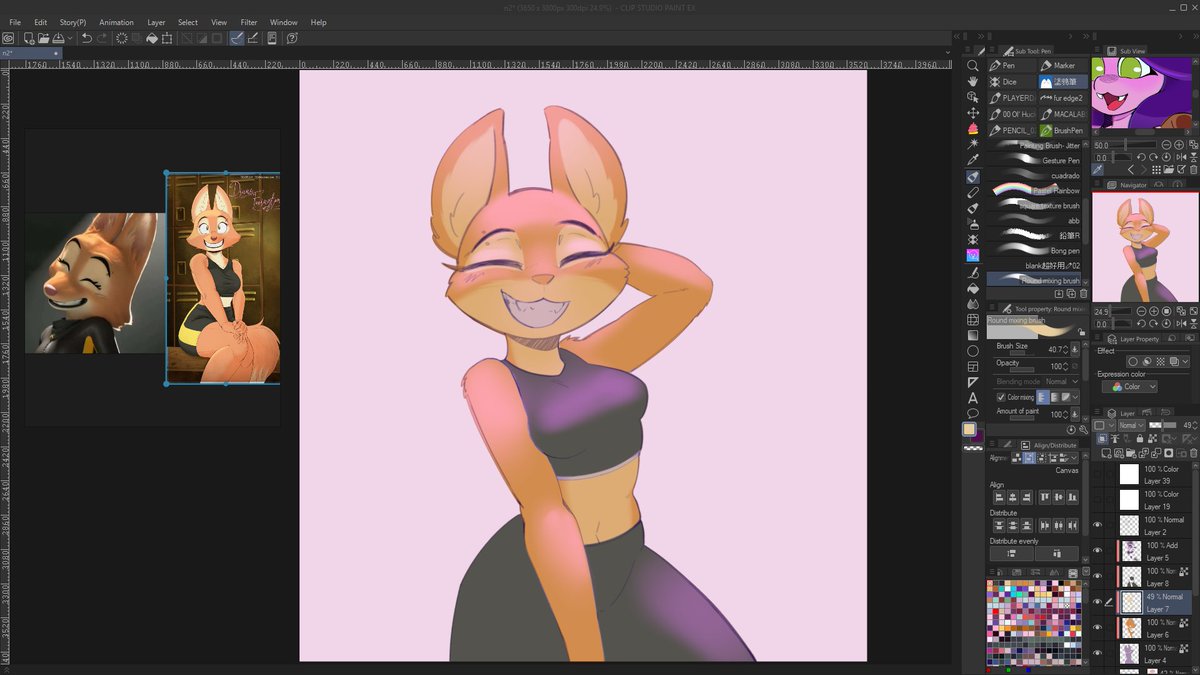Click Clip Studio launcher icon
The width and height of the screenshot is (1200, 675).
click(x=8, y=38)
